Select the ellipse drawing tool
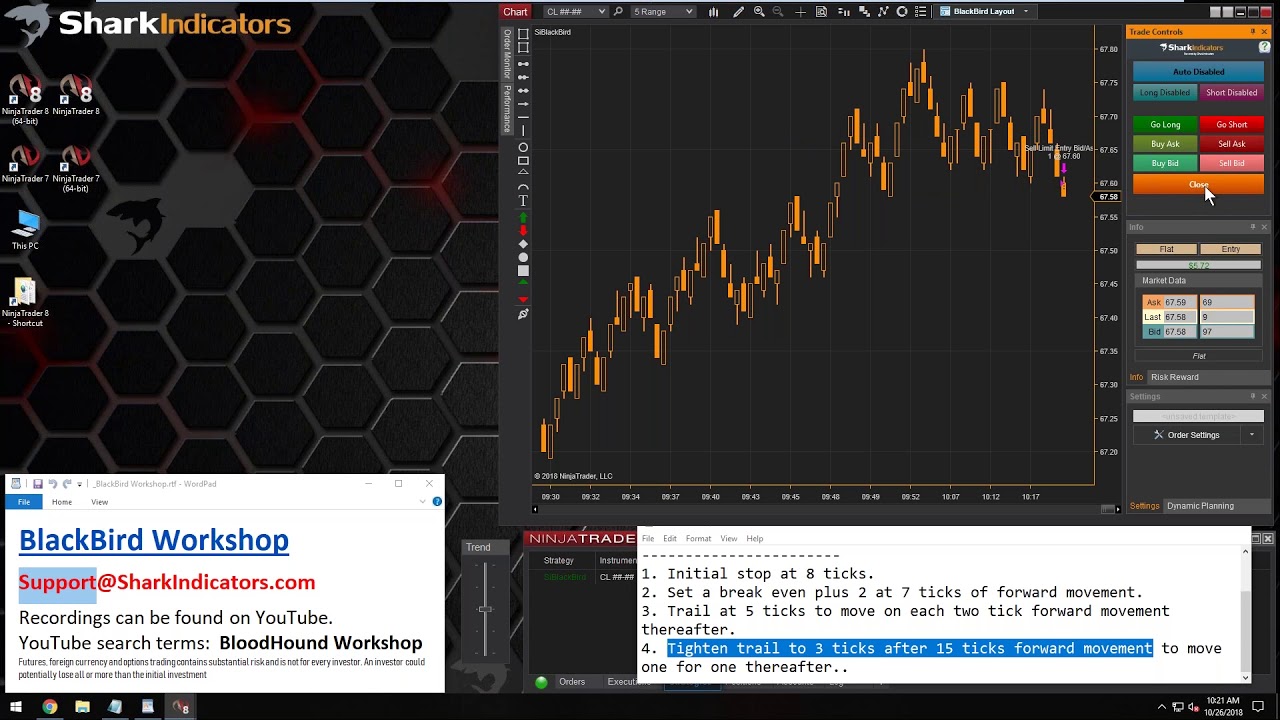1280x720 pixels. (x=523, y=147)
